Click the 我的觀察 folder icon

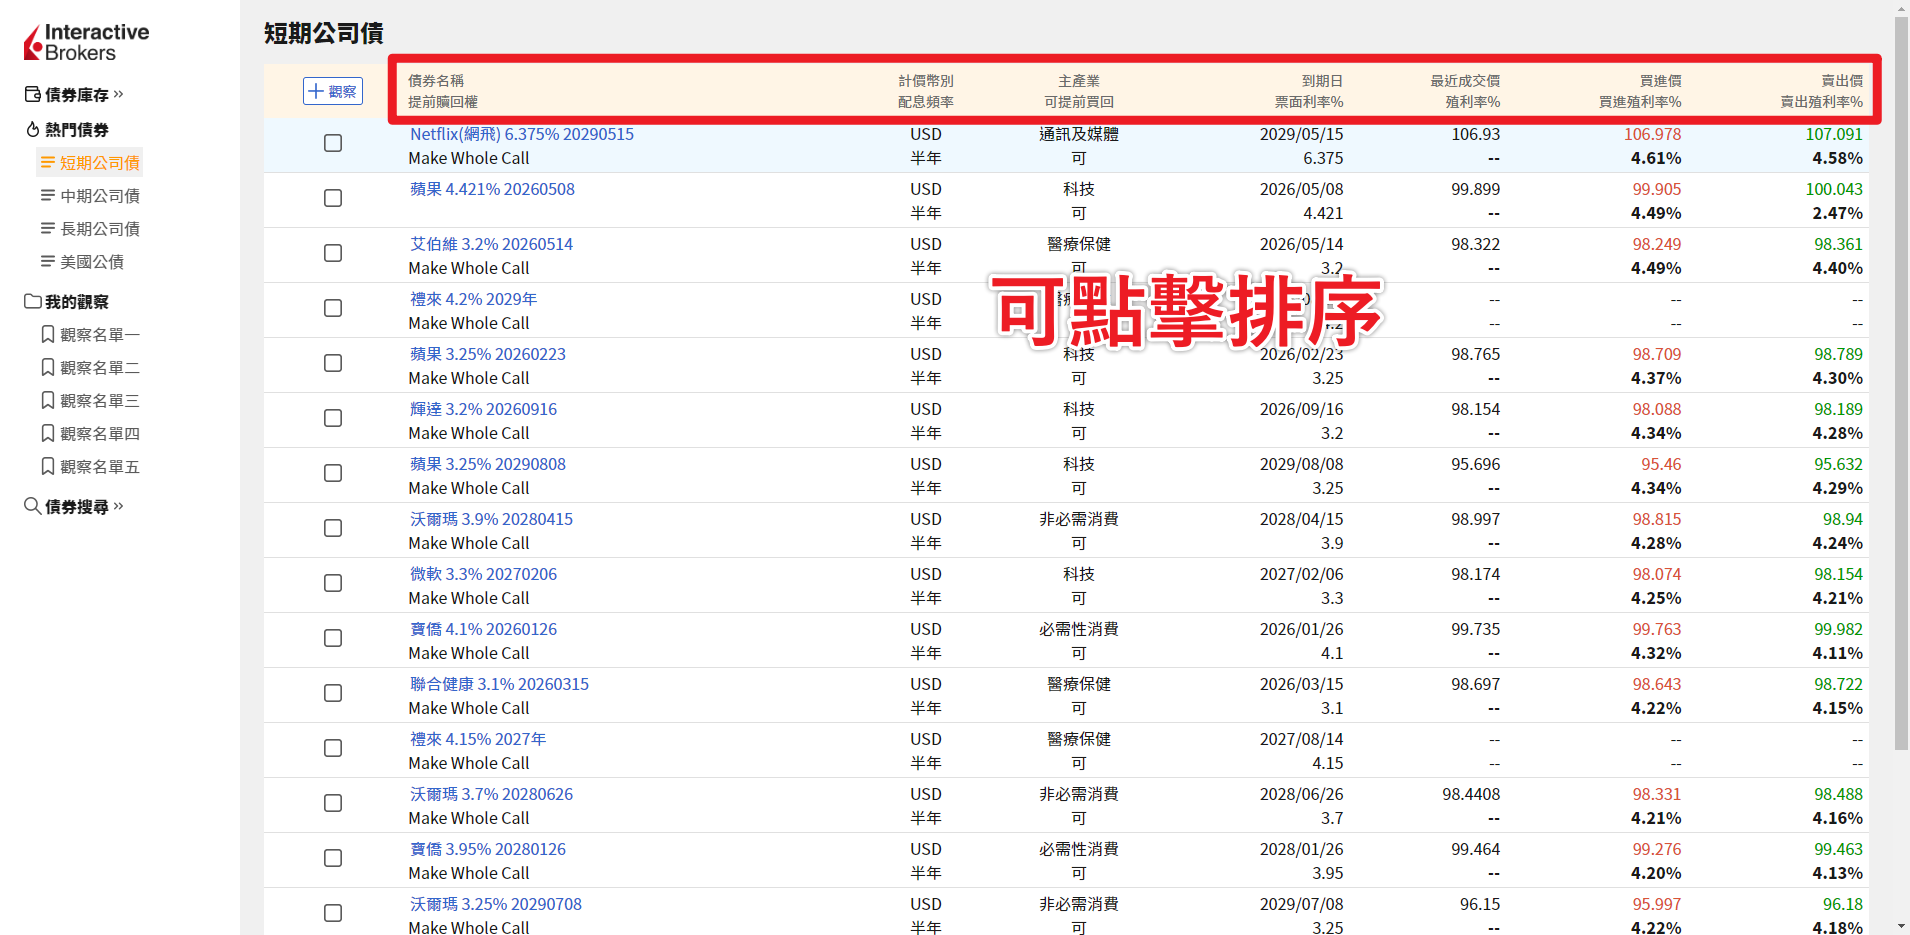point(33,301)
